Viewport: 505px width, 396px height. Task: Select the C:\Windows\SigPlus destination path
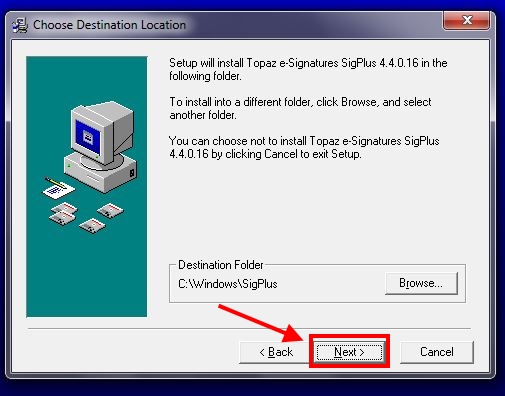click(x=228, y=284)
